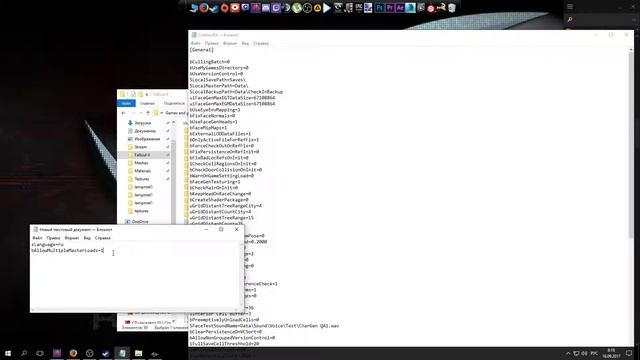The width and height of the screenshot is (640, 360).
Task: Open Формат menu in the large Notepad window
Action: point(230,43)
